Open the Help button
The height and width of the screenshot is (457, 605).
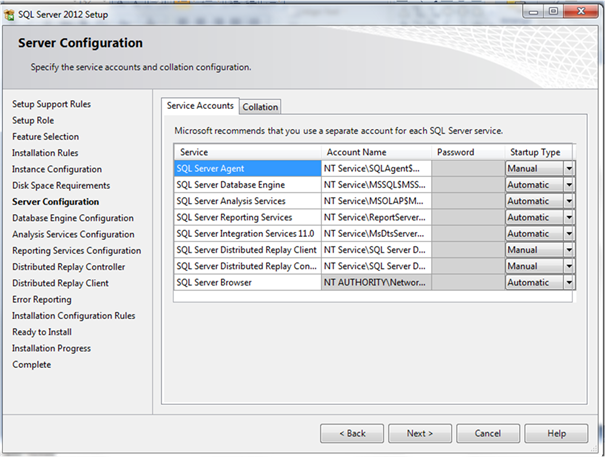[x=556, y=433]
